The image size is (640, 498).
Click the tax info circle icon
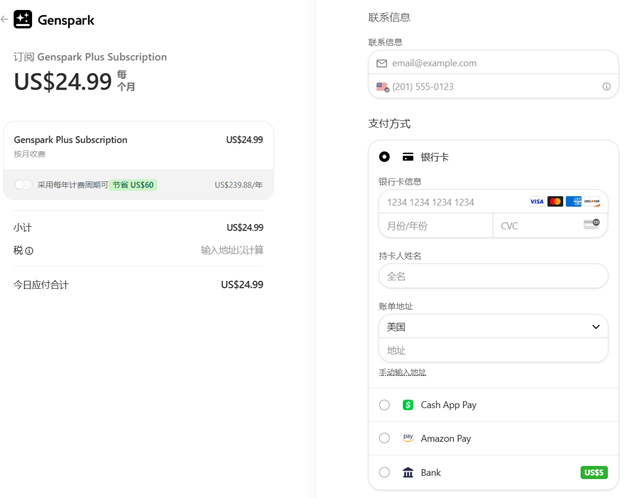click(29, 251)
